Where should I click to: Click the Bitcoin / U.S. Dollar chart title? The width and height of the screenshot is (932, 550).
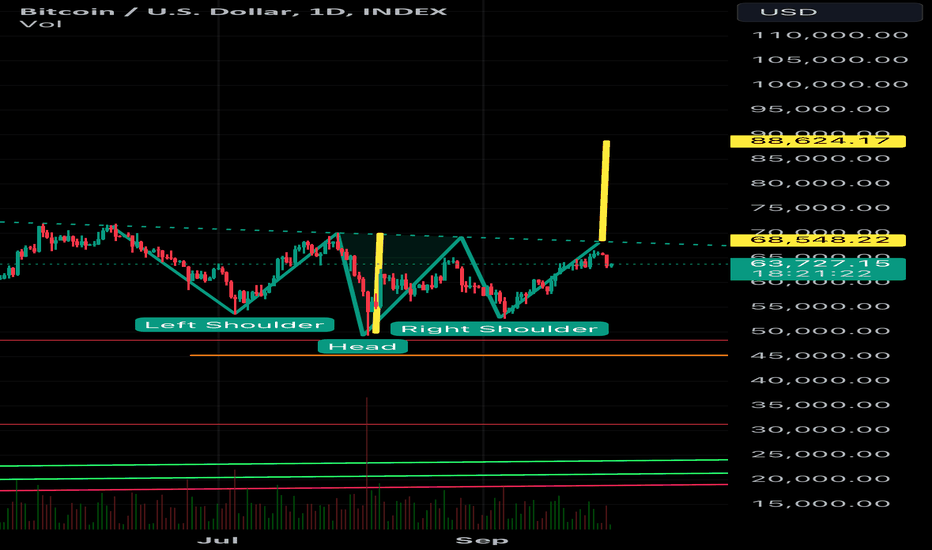pyautogui.click(x=234, y=11)
